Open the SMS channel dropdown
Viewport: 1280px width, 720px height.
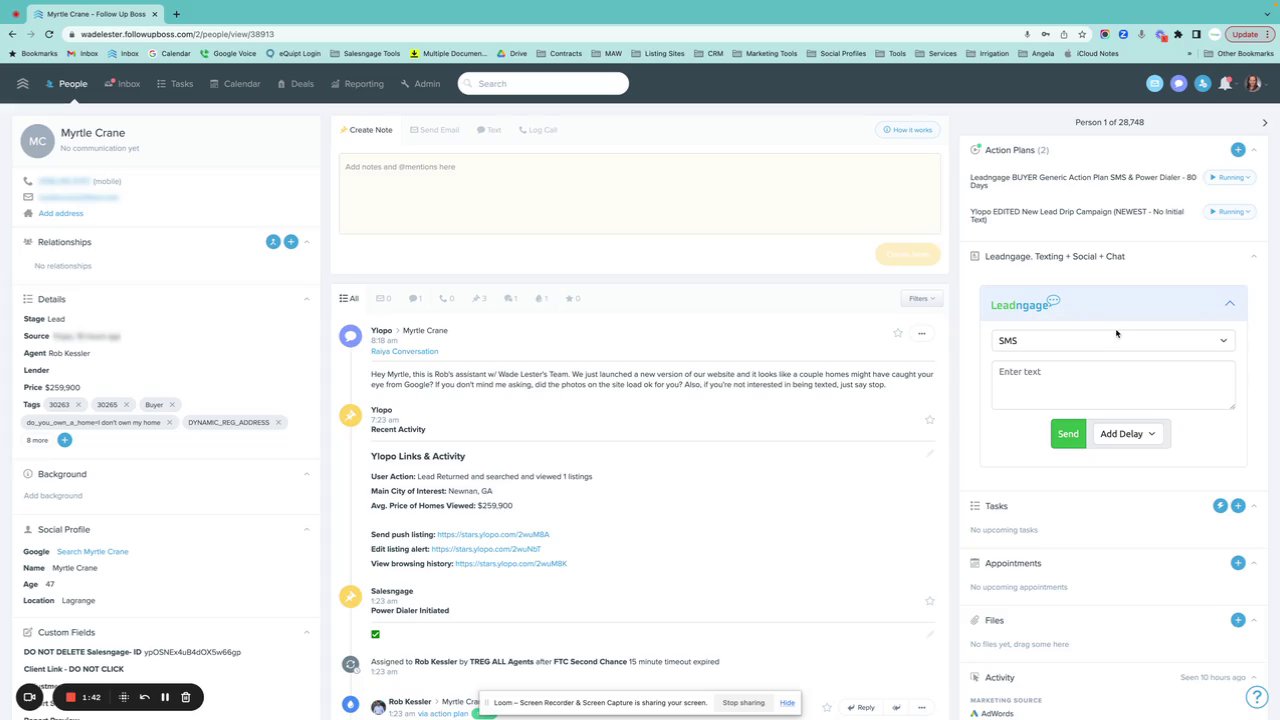(x=1113, y=340)
